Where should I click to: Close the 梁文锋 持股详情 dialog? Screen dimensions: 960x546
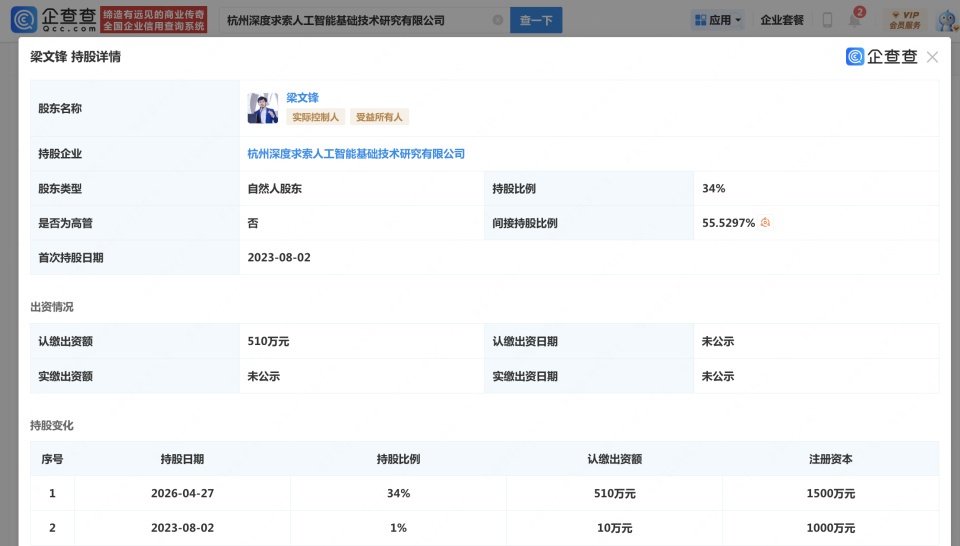click(x=932, y=57)
